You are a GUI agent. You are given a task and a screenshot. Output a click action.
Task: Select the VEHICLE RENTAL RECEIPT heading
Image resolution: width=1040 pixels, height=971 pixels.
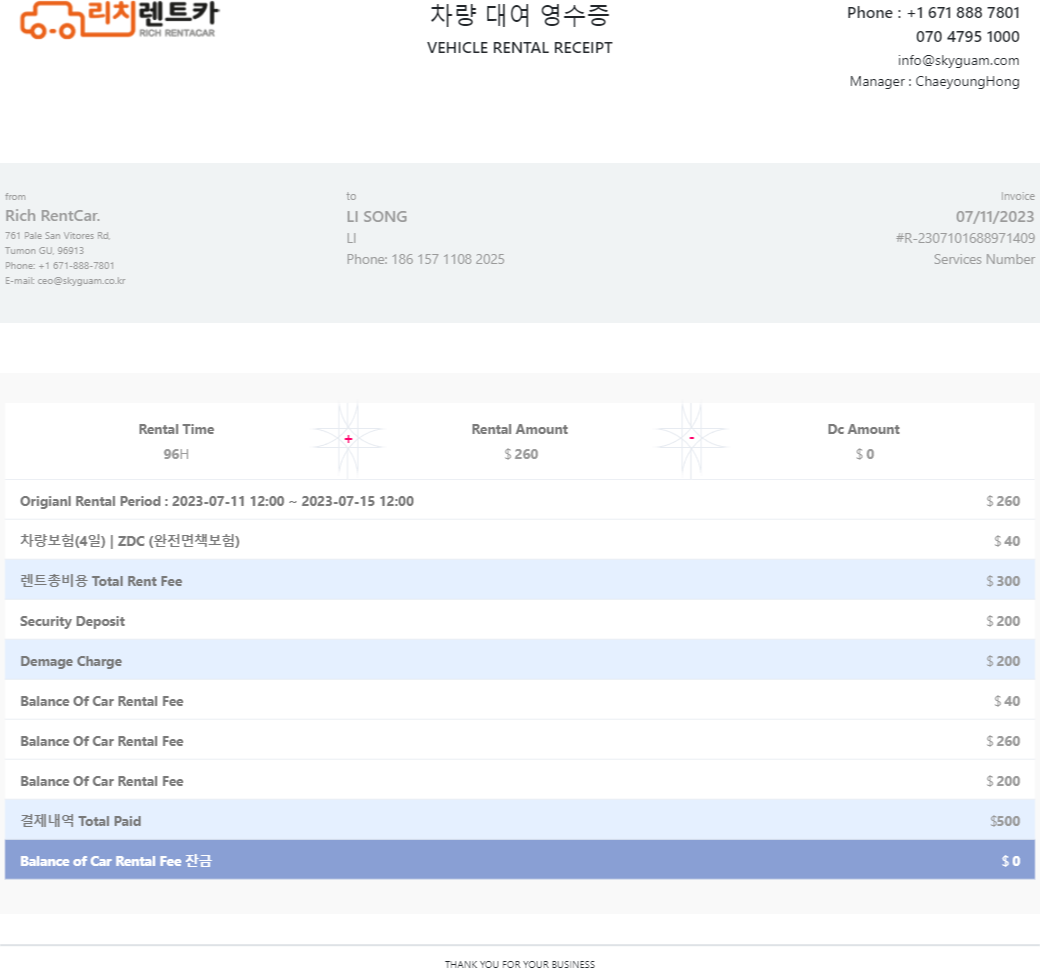click(519, 48)
